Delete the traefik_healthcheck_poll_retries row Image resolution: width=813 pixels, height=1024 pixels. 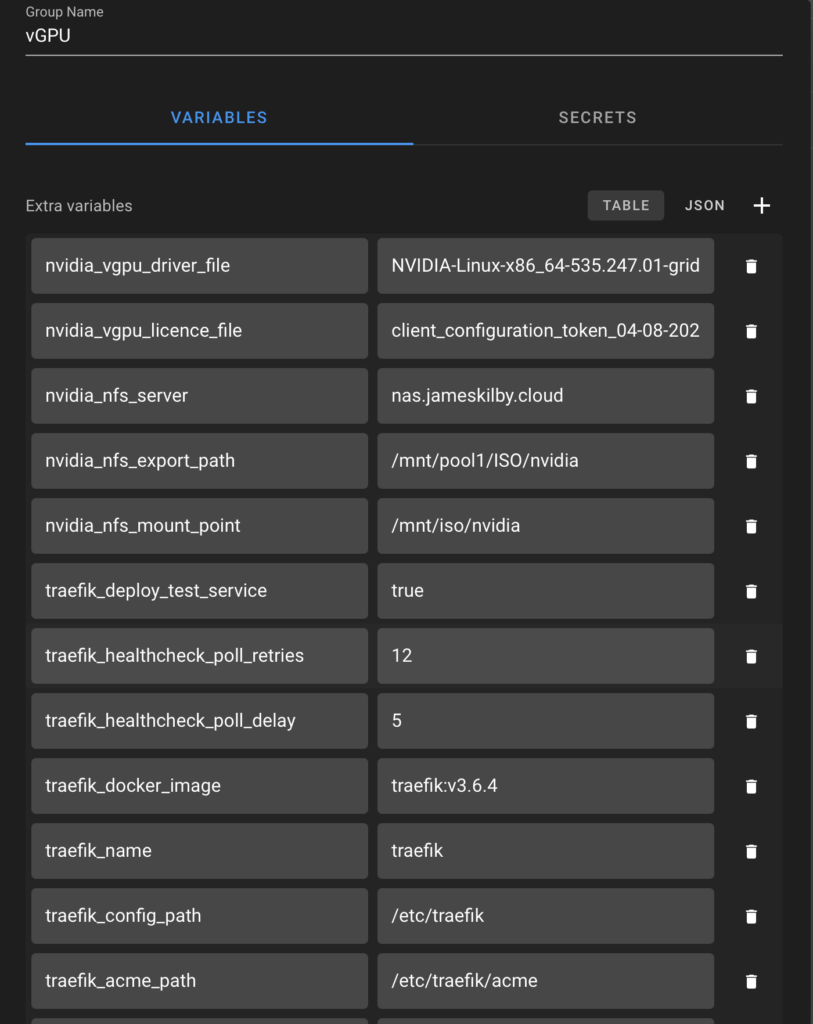751,656
